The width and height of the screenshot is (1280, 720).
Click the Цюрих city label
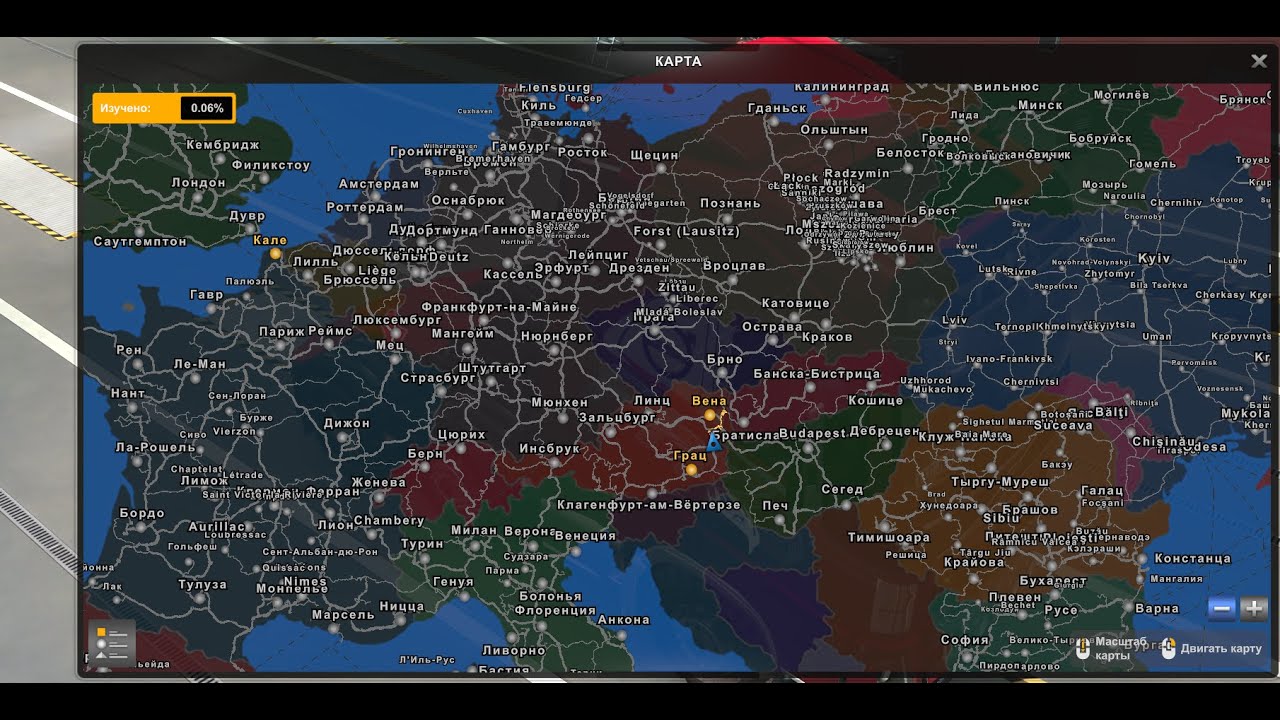[x=461, y=435]
